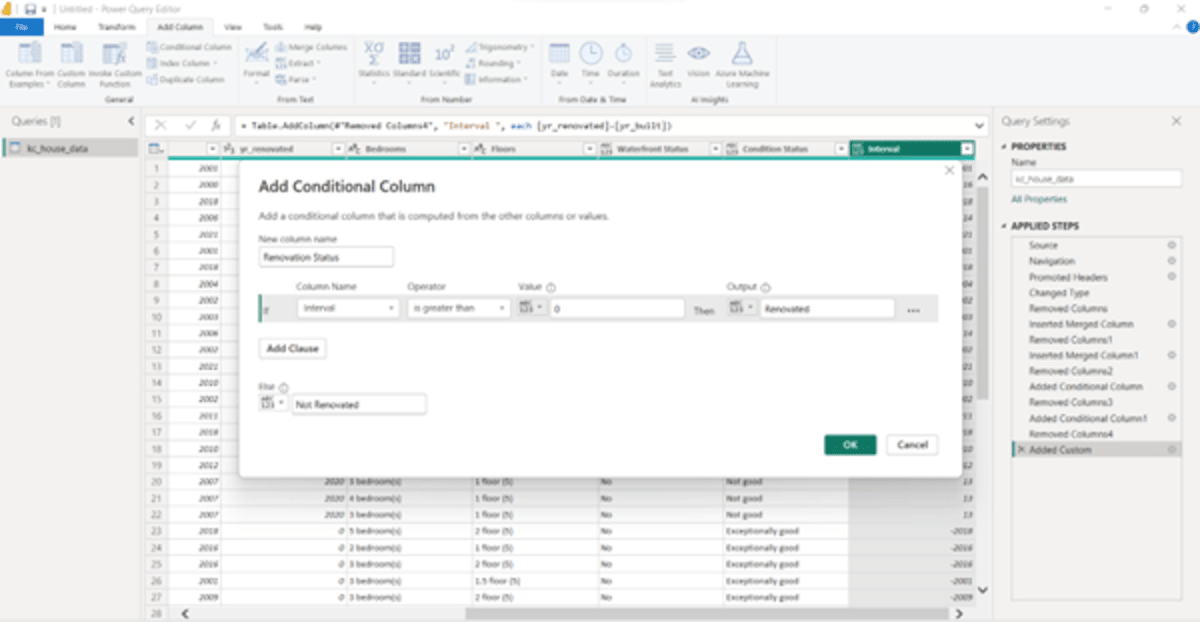
Task: Collapse the PROPERTIES section
Action: pos(1003,147)
